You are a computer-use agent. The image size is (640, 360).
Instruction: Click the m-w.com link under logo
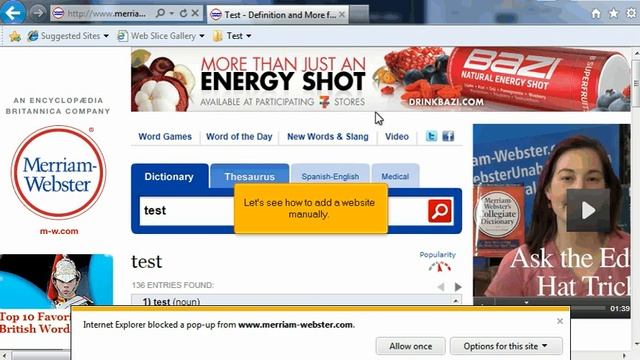click(59, 231)
